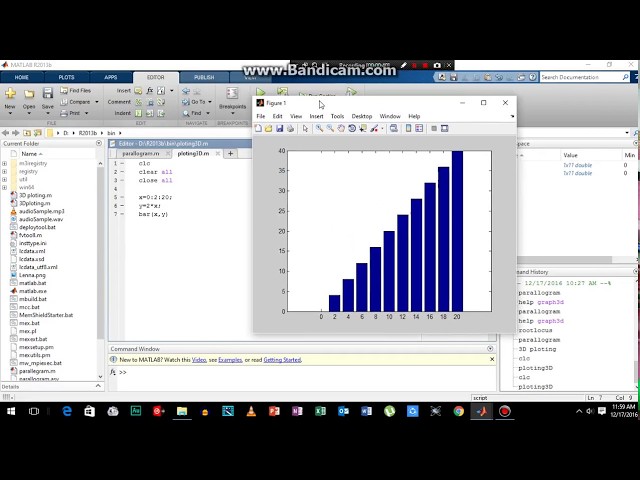The image size is (640, 480).
Task: Click the New Figure icon in Figure 1 toolbar
Action: 258,129
